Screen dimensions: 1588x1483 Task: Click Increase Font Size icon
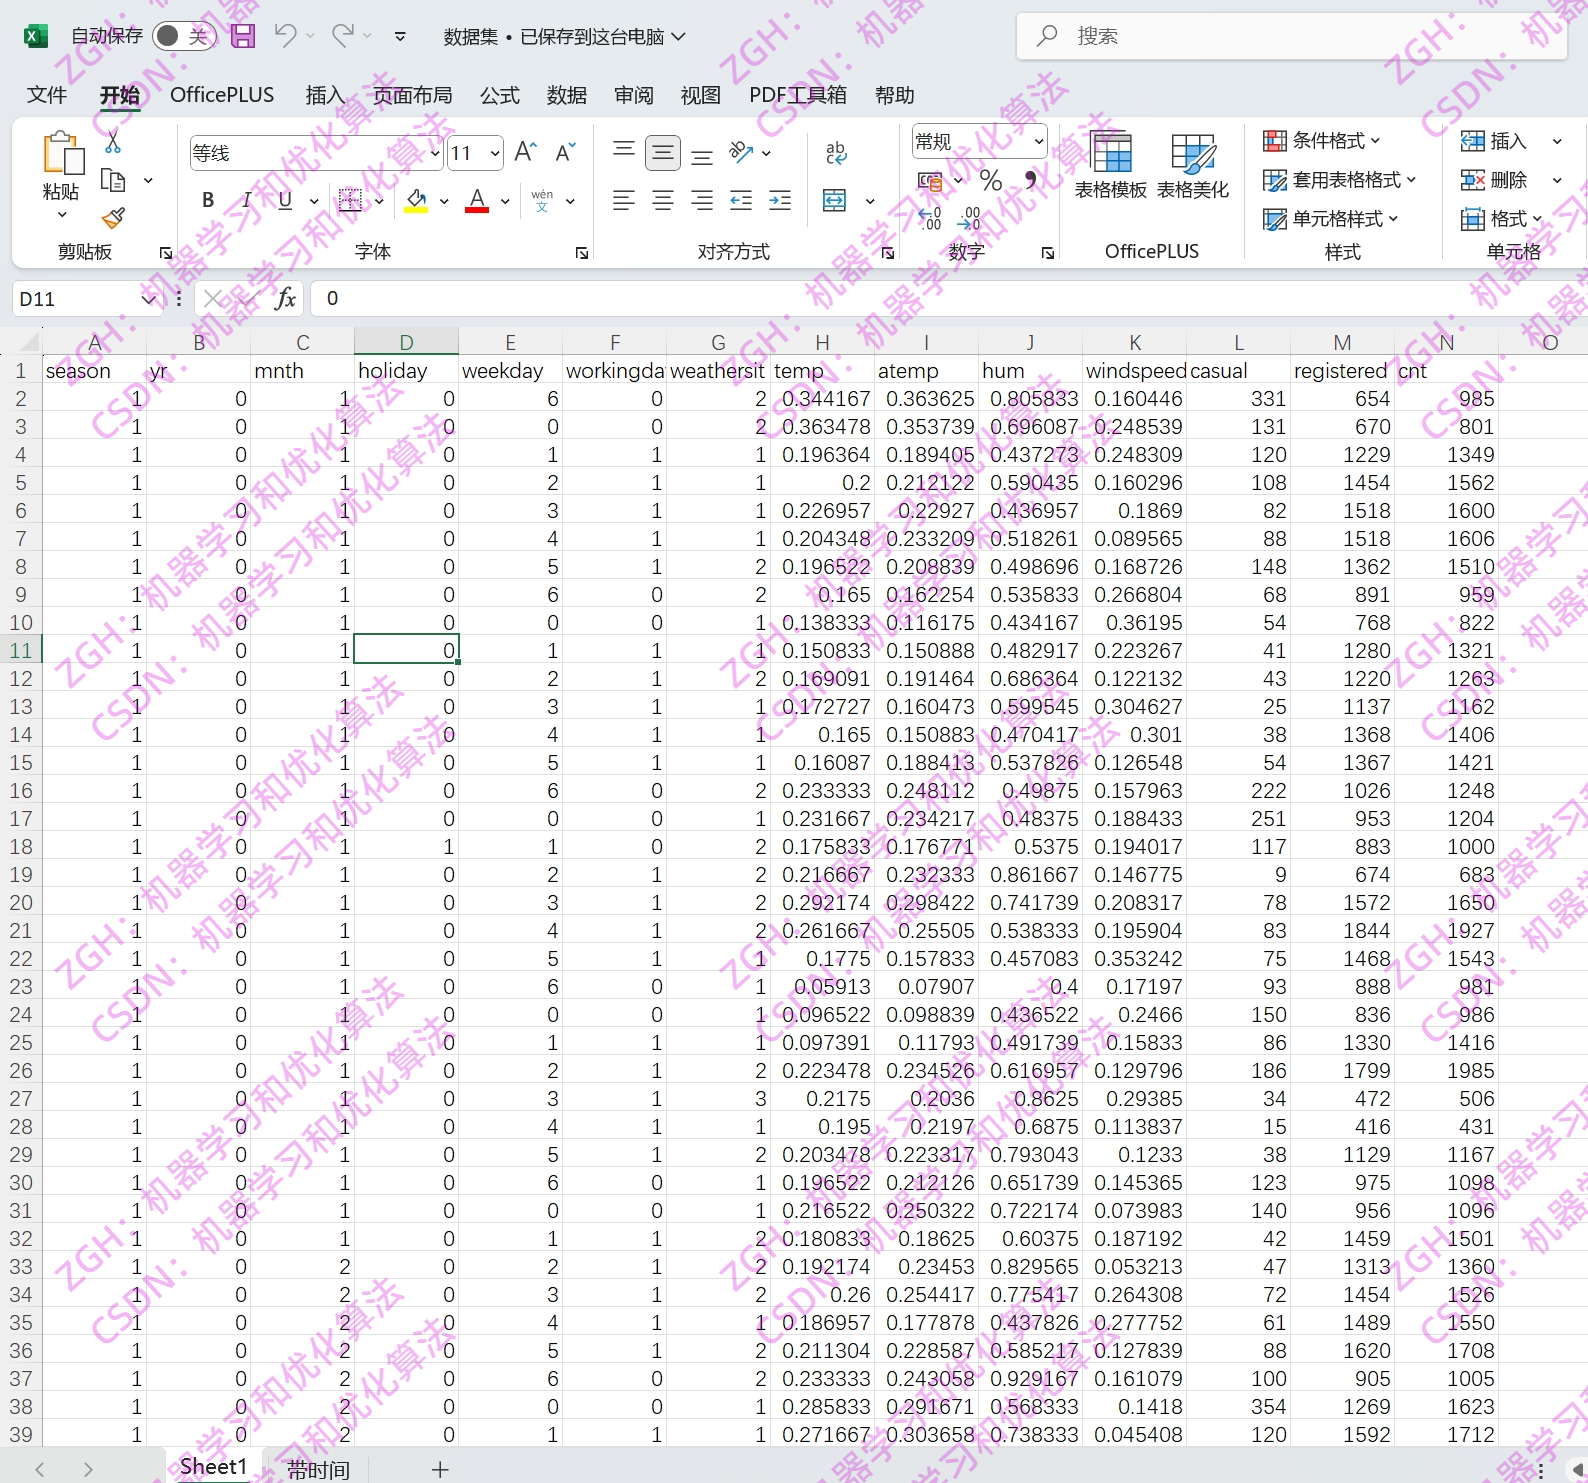coord(525,152)
